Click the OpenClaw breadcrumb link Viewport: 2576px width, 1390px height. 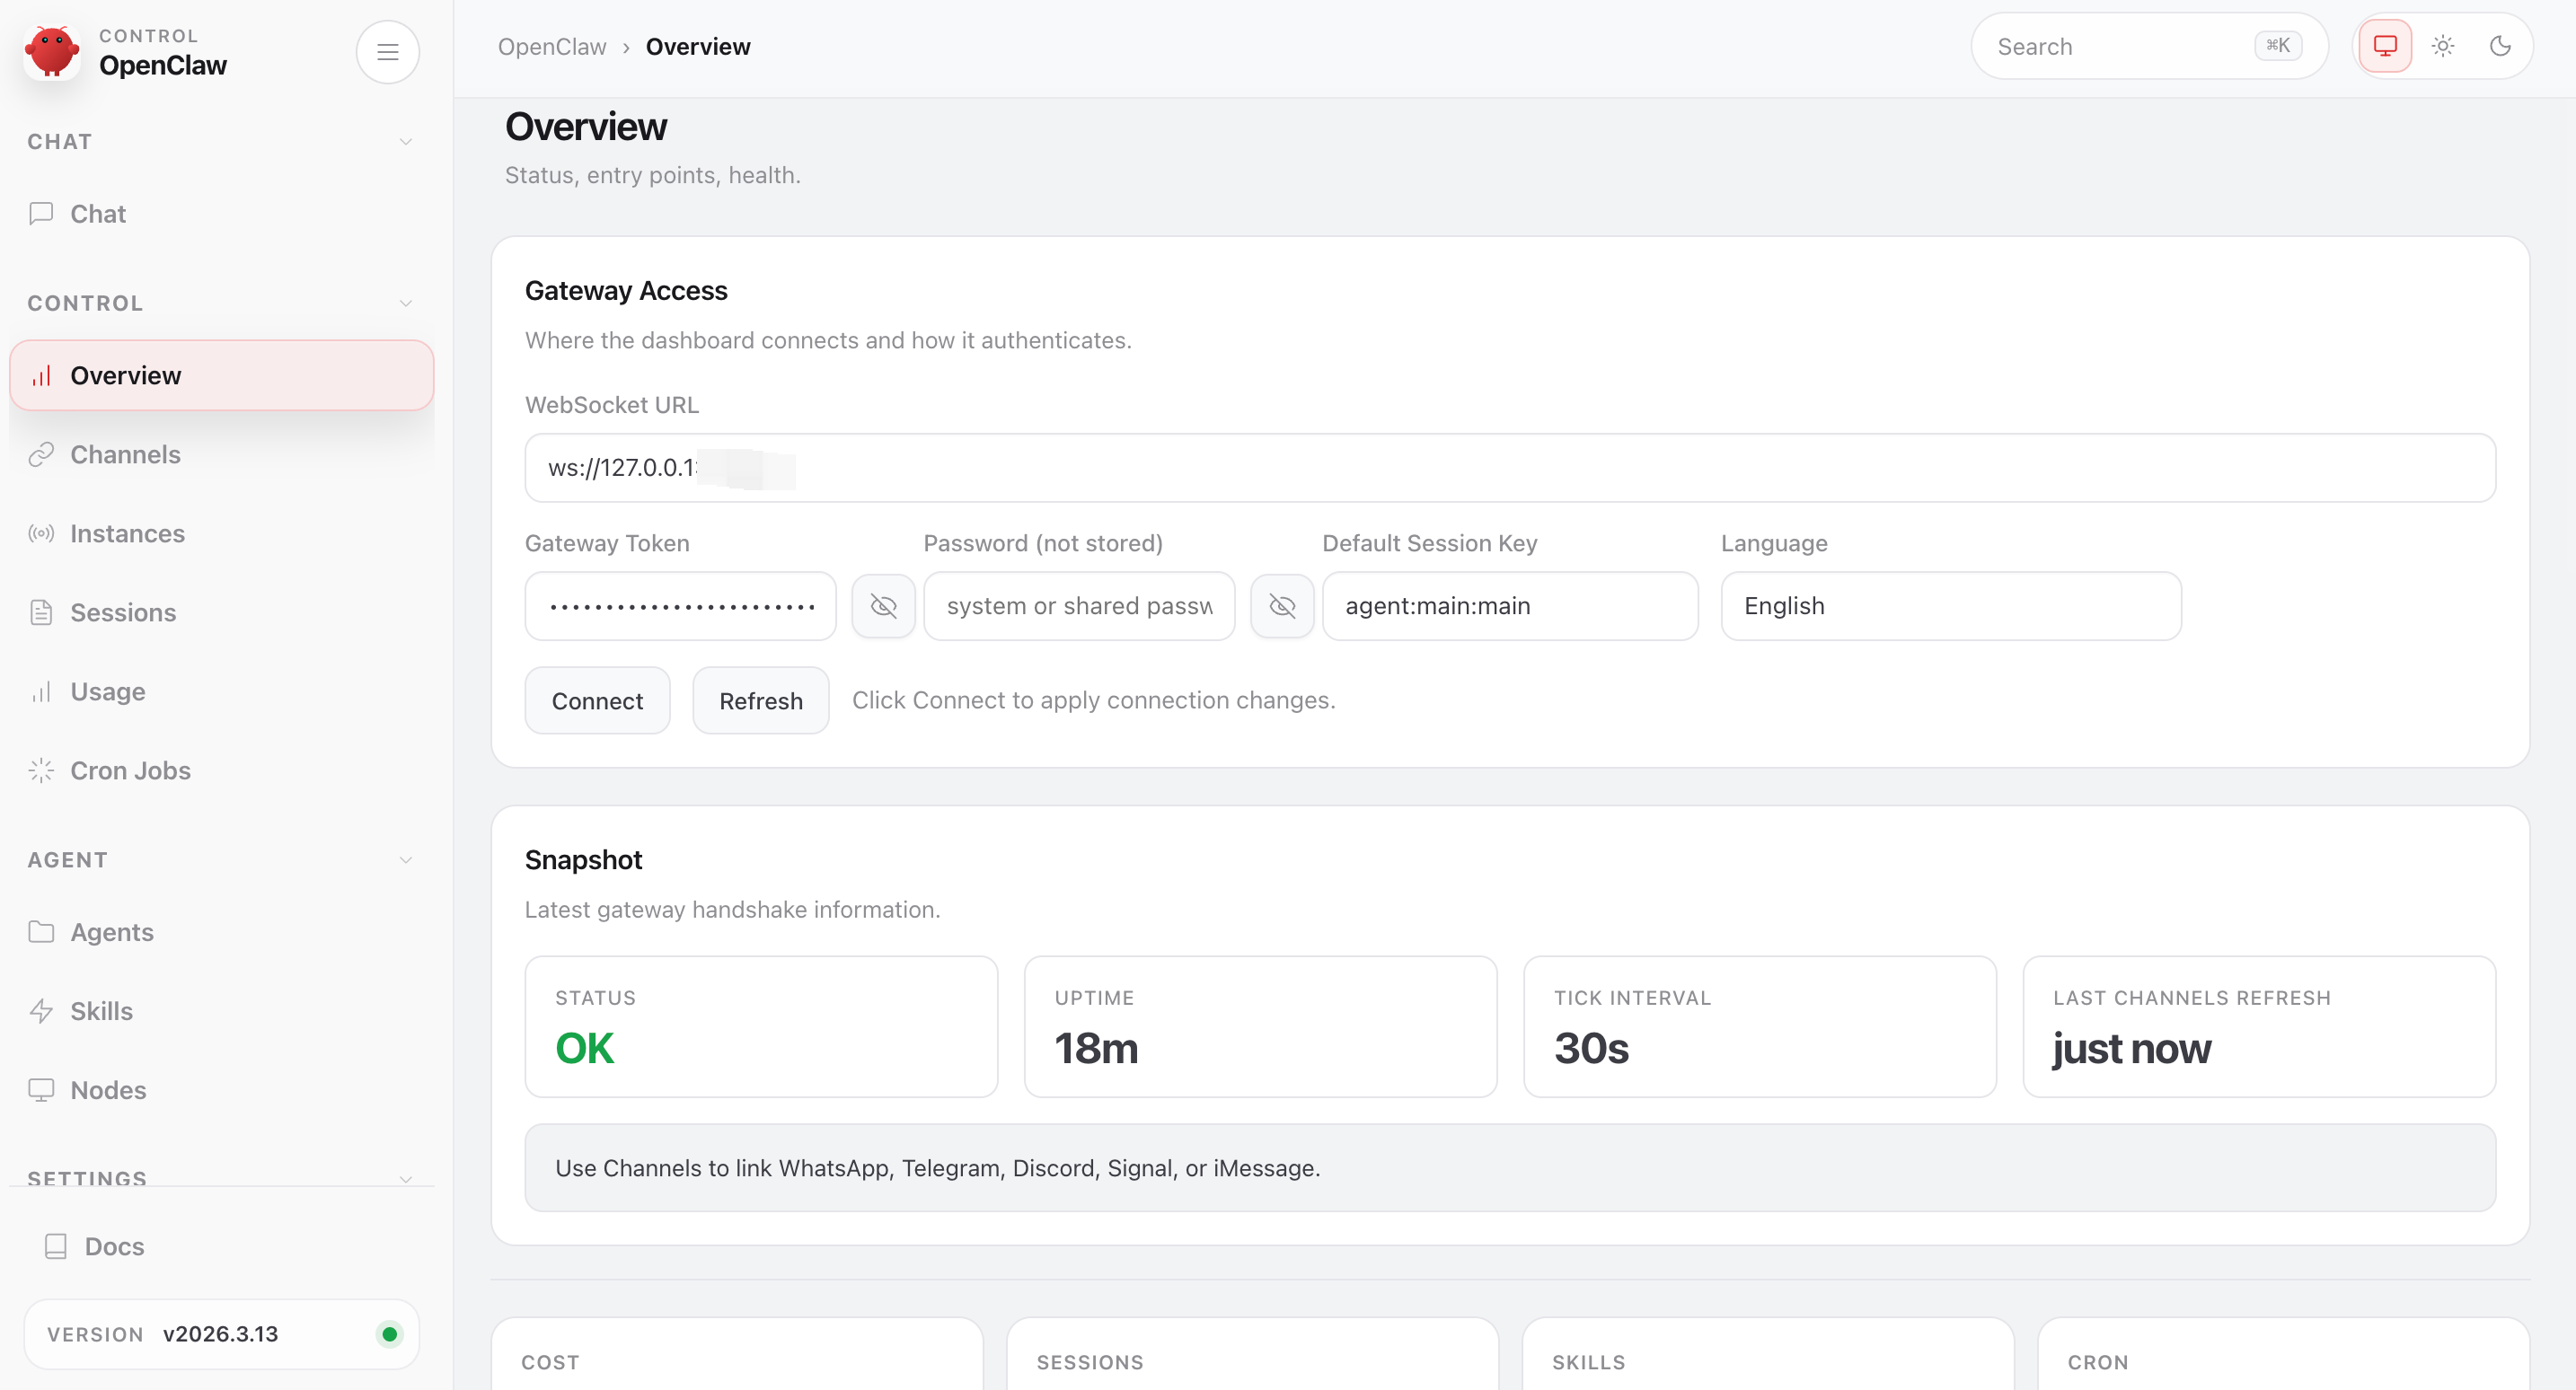[x=552, y=47]
